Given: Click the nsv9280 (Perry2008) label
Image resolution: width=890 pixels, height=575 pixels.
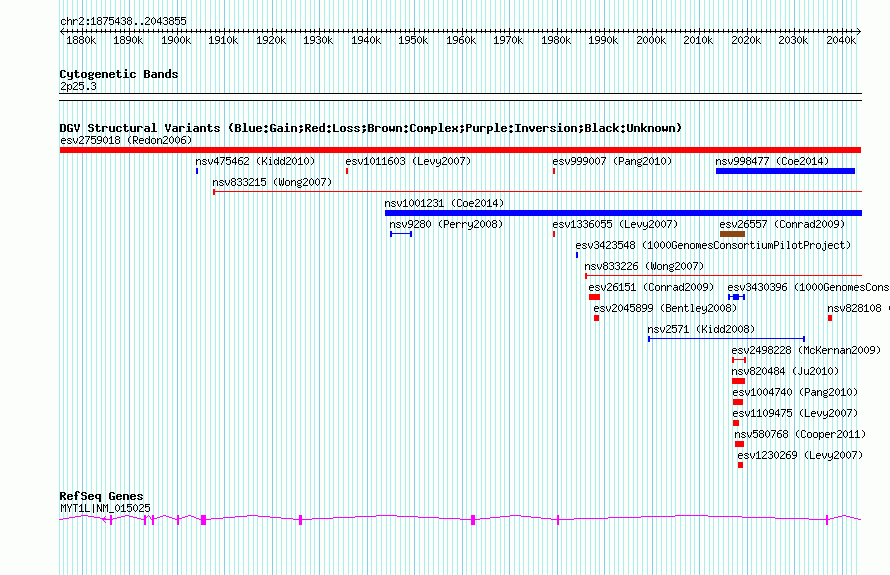Looking at the screenshot, I should tap(446, 224).
